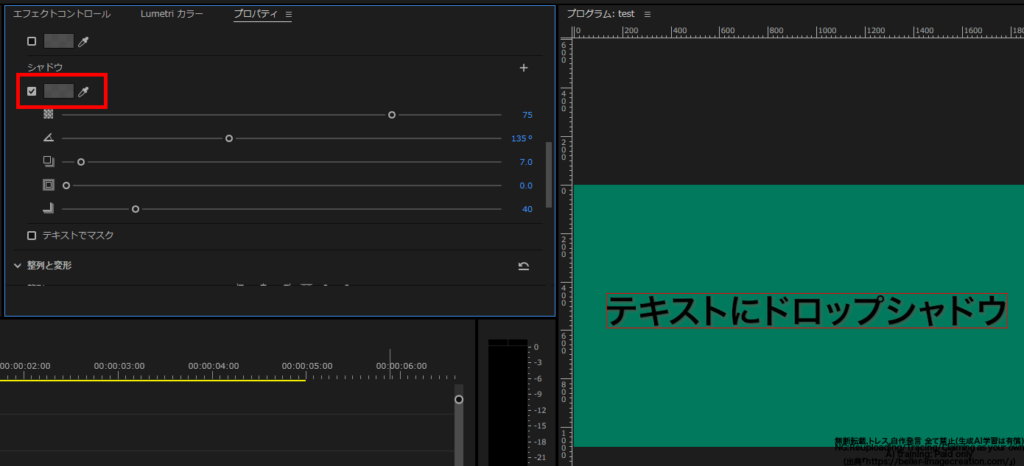Viewport: 1024px width, 466px height.
Task: Click the shadow angle slider handle
Action: point(229,138)
